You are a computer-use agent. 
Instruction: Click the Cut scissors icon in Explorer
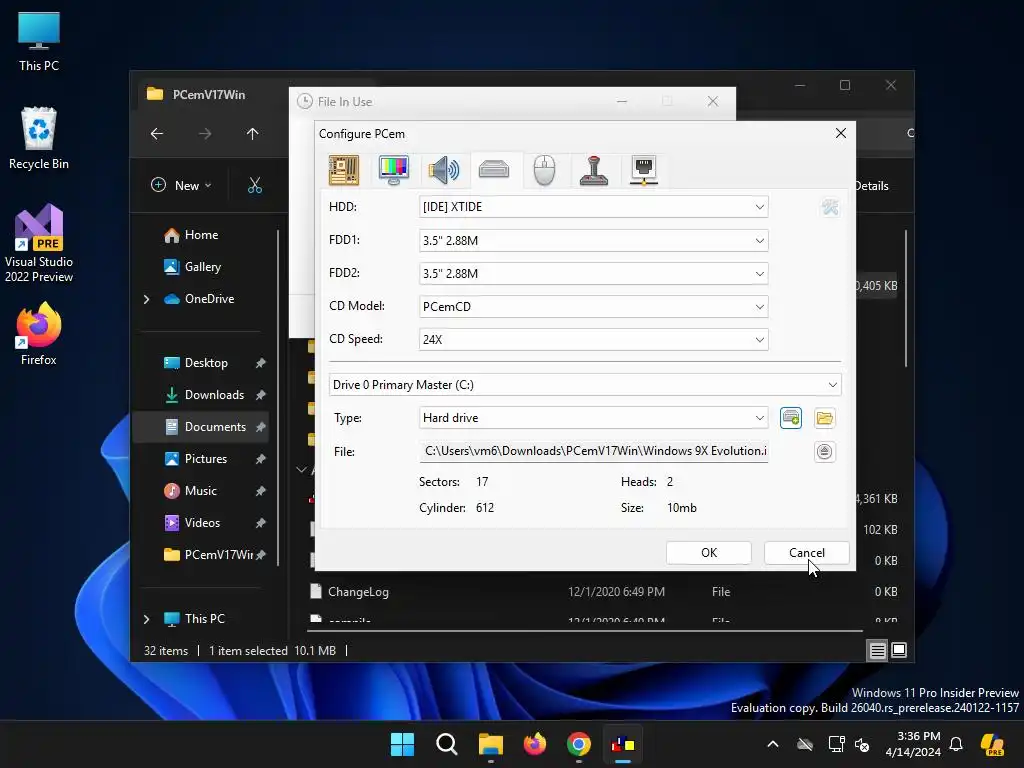[x=255, y=185]
